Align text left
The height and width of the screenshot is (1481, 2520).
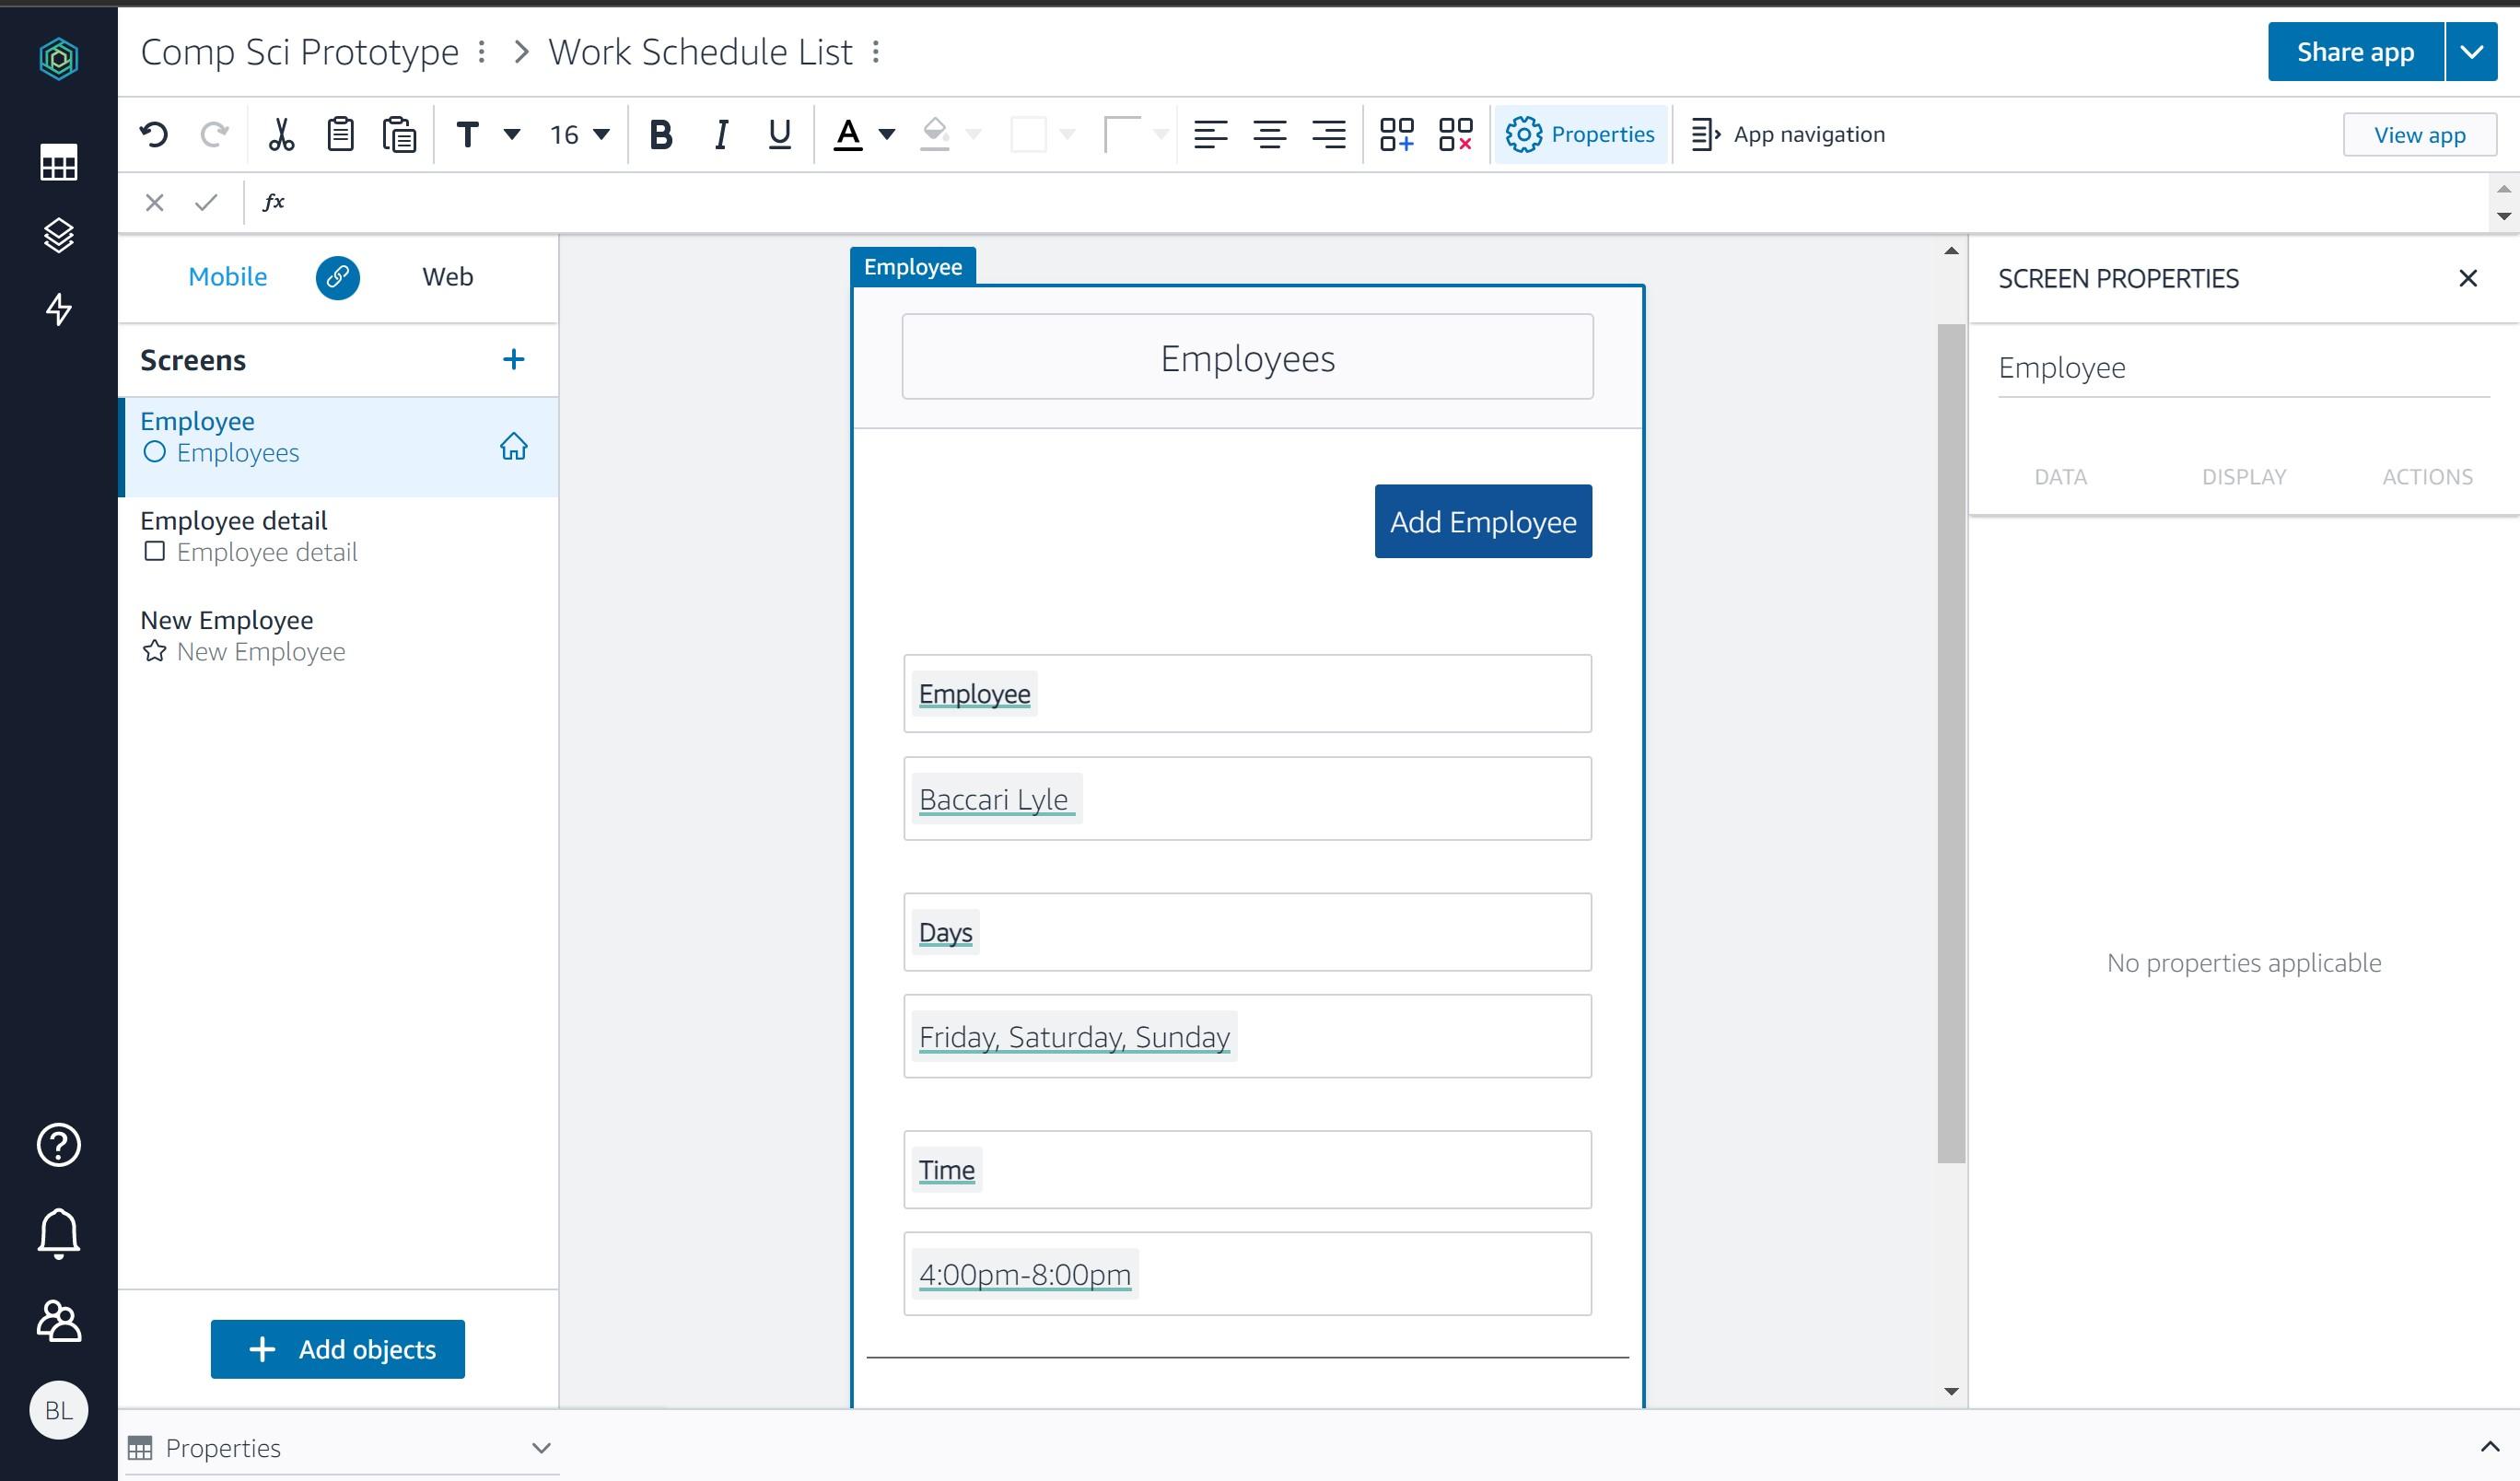(x=1210, y=134)
